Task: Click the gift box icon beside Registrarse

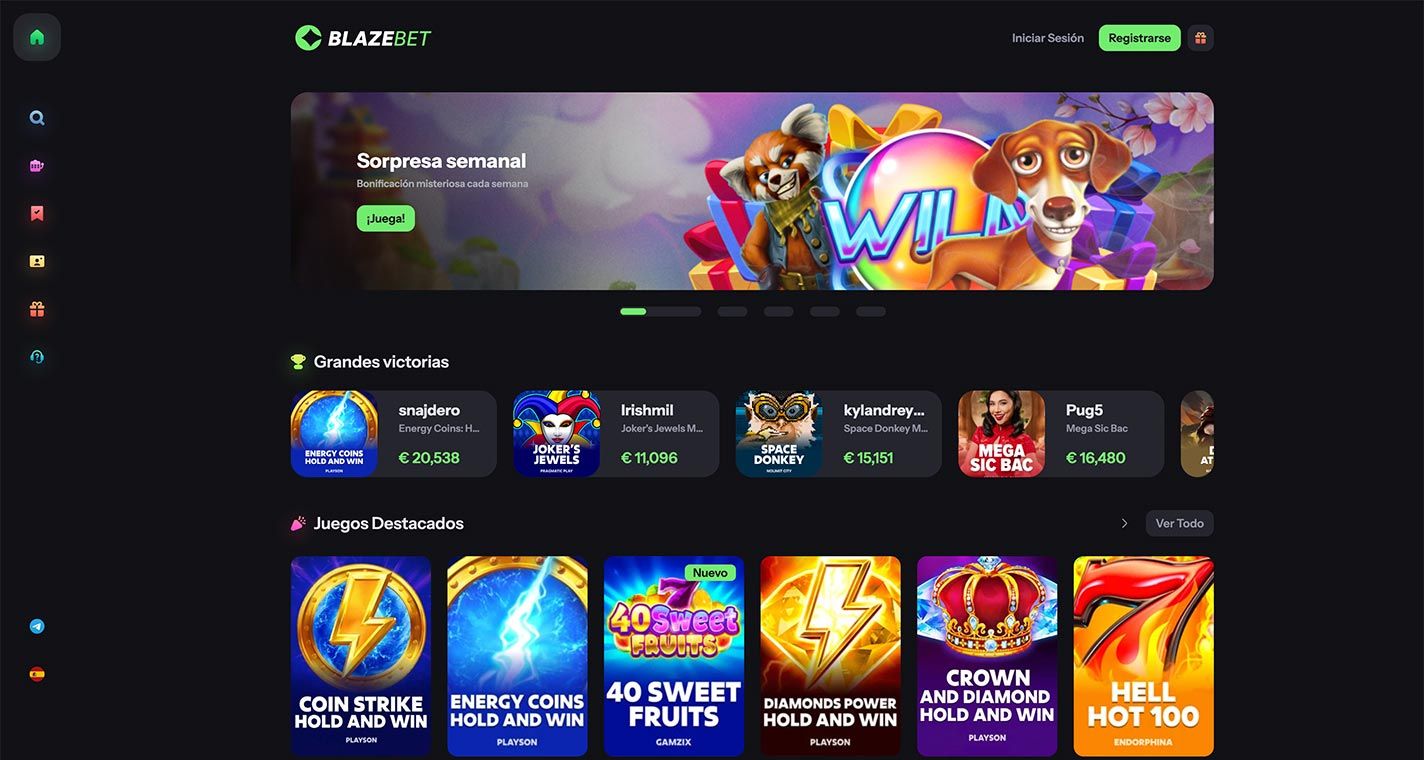Action: 1200,38
